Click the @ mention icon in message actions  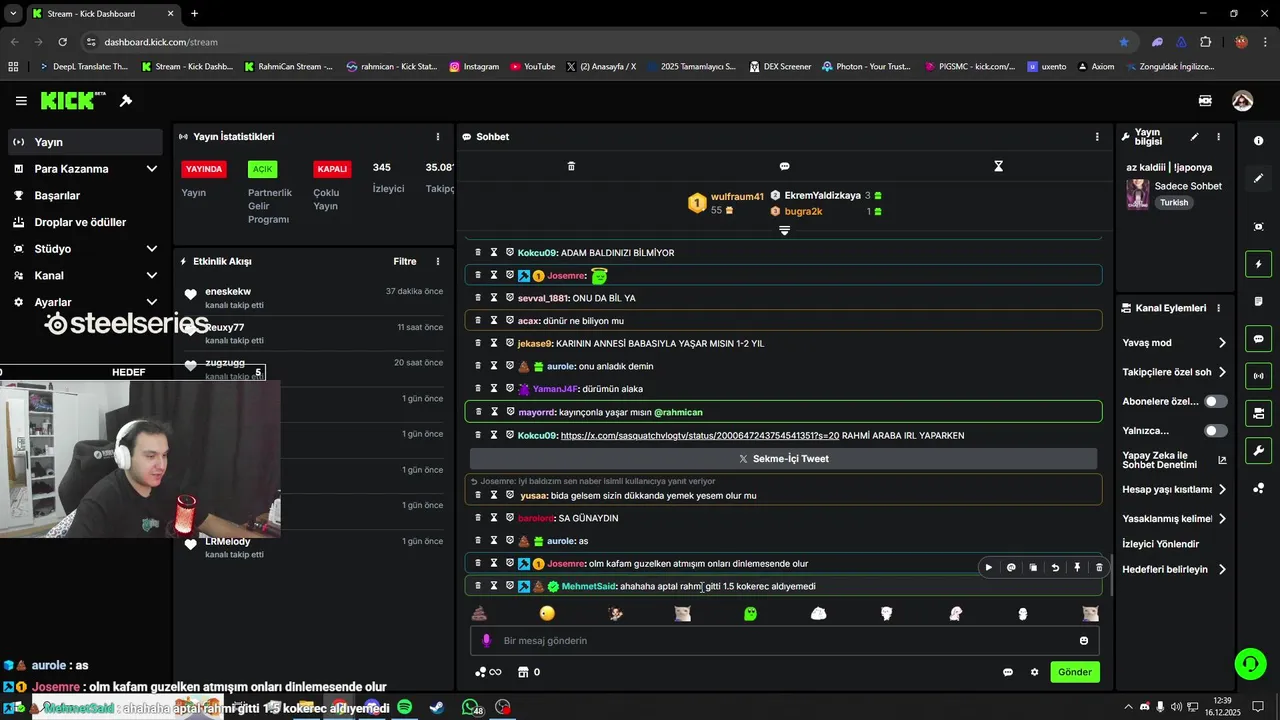pyautogui.click(x=1011, y=567)
